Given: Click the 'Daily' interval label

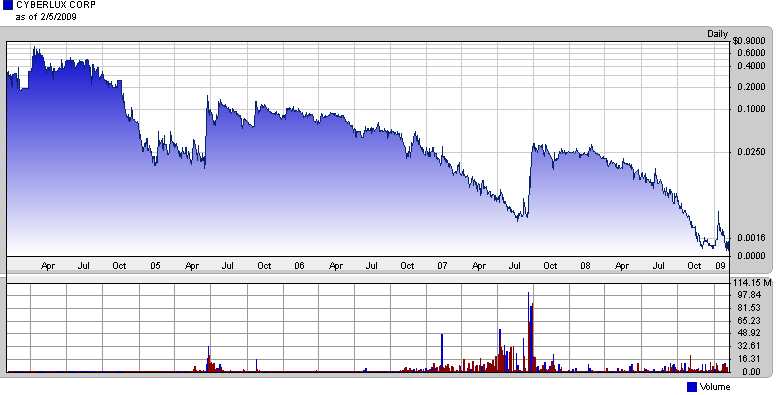Looking at the screenshot, I should click(x=718, y=34).
